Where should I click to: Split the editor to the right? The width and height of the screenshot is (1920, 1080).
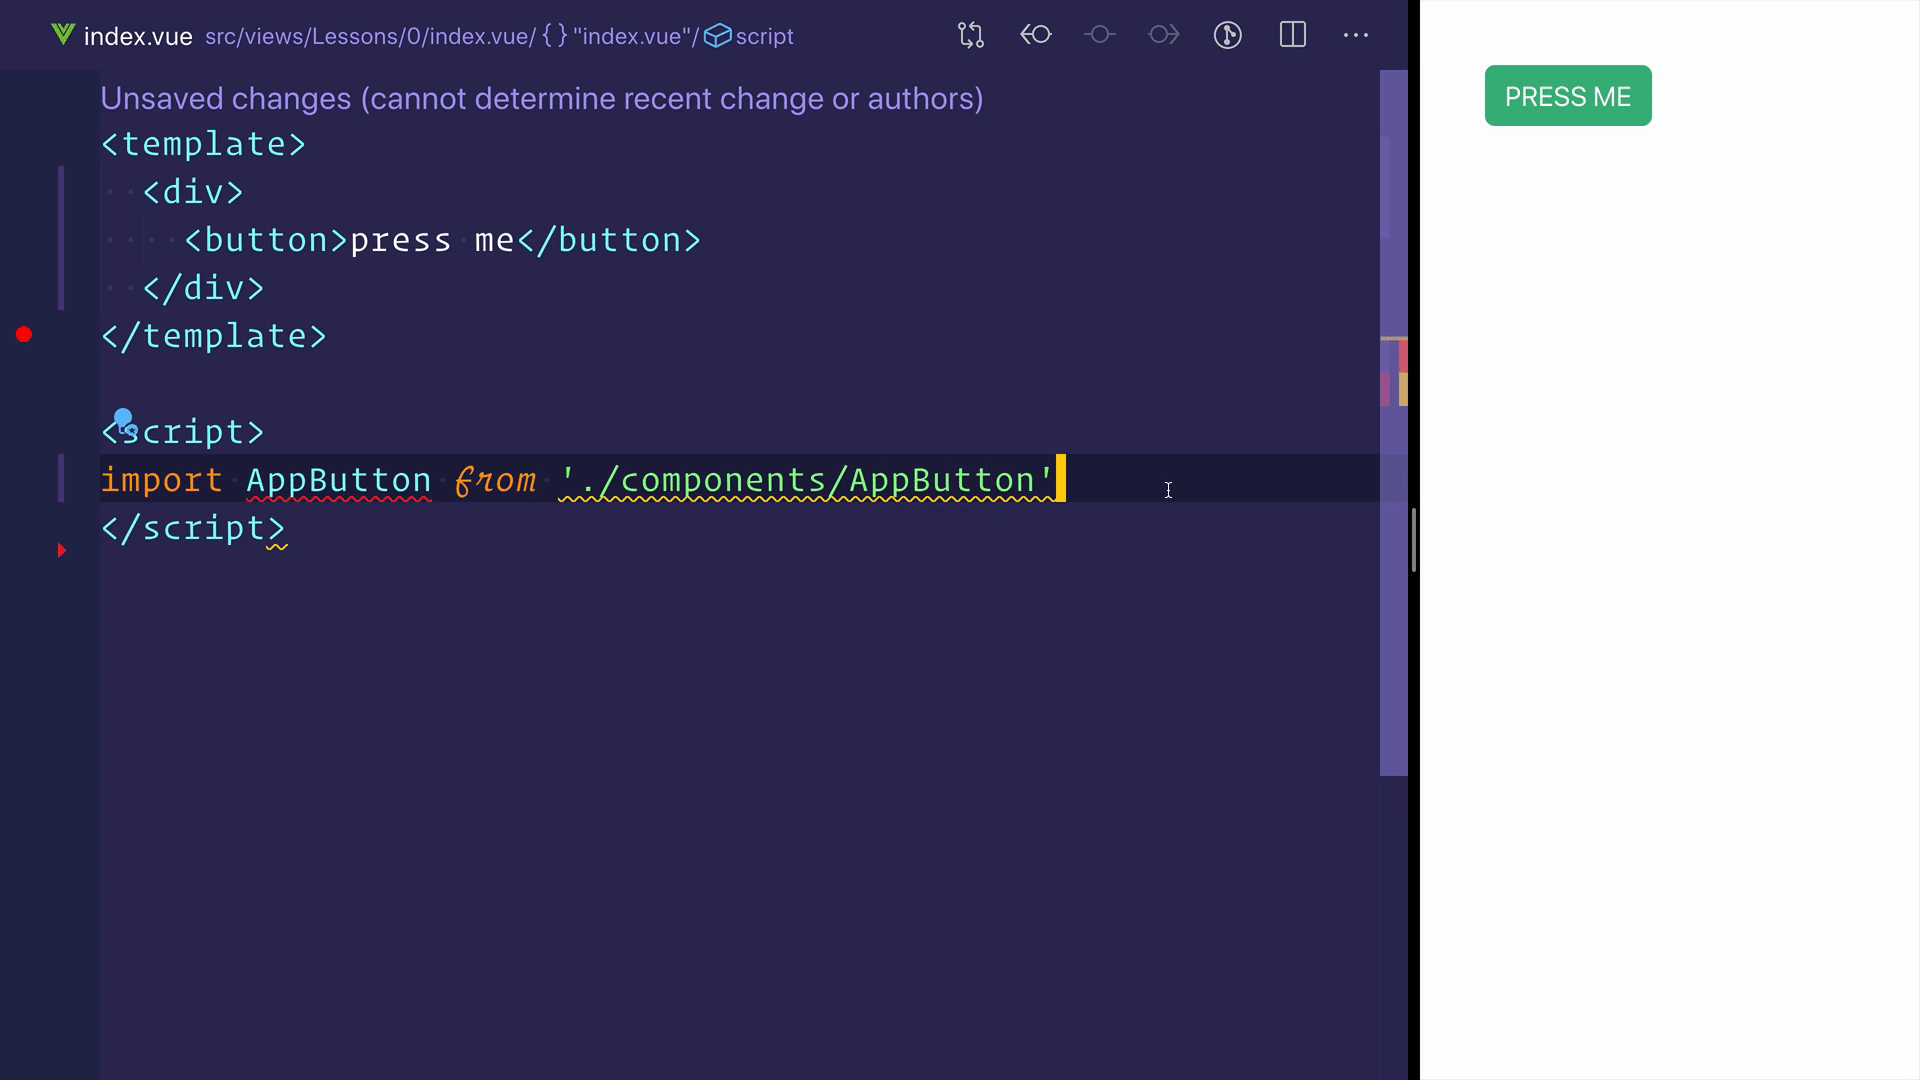1292,35
